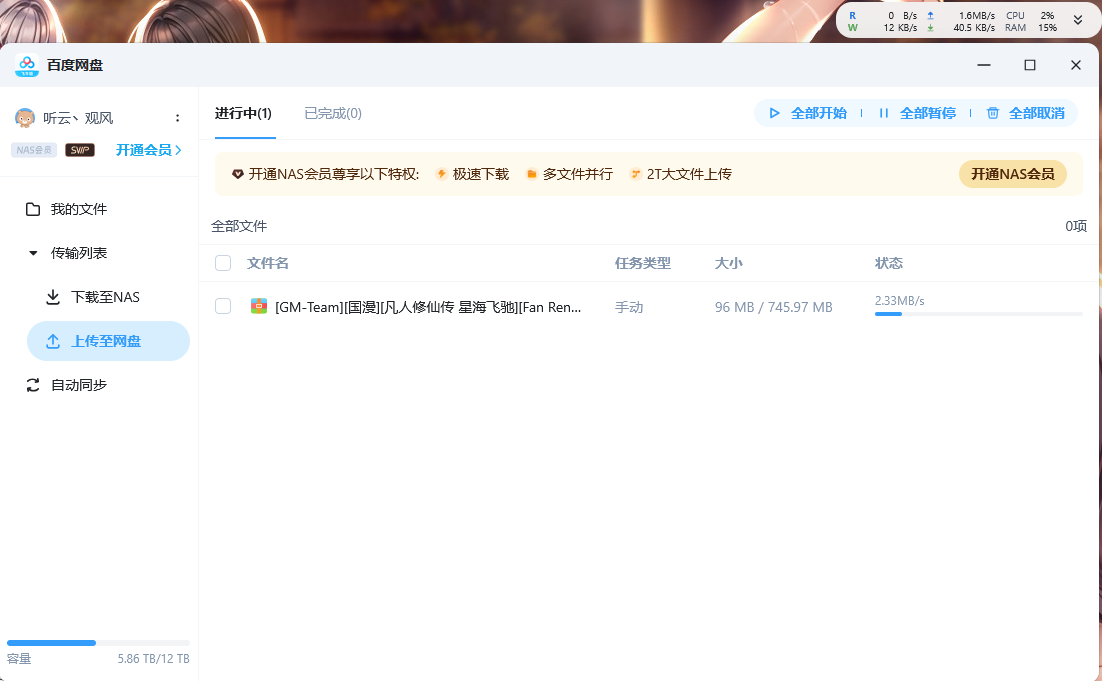Click the 文件名 column header

tap(268, 264)
